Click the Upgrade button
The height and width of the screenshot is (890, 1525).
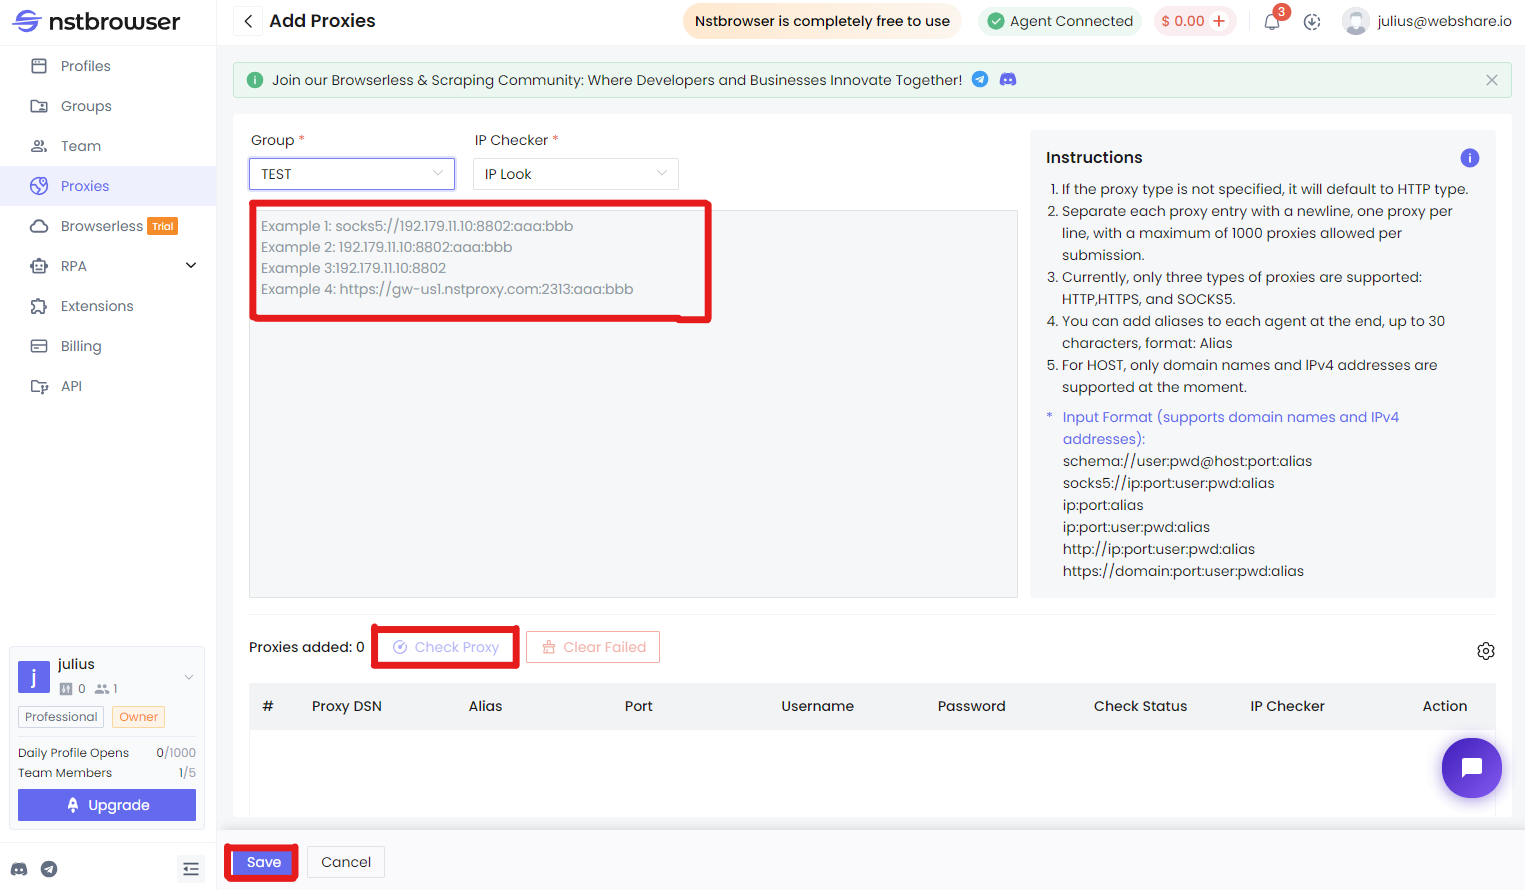point(107,805)
